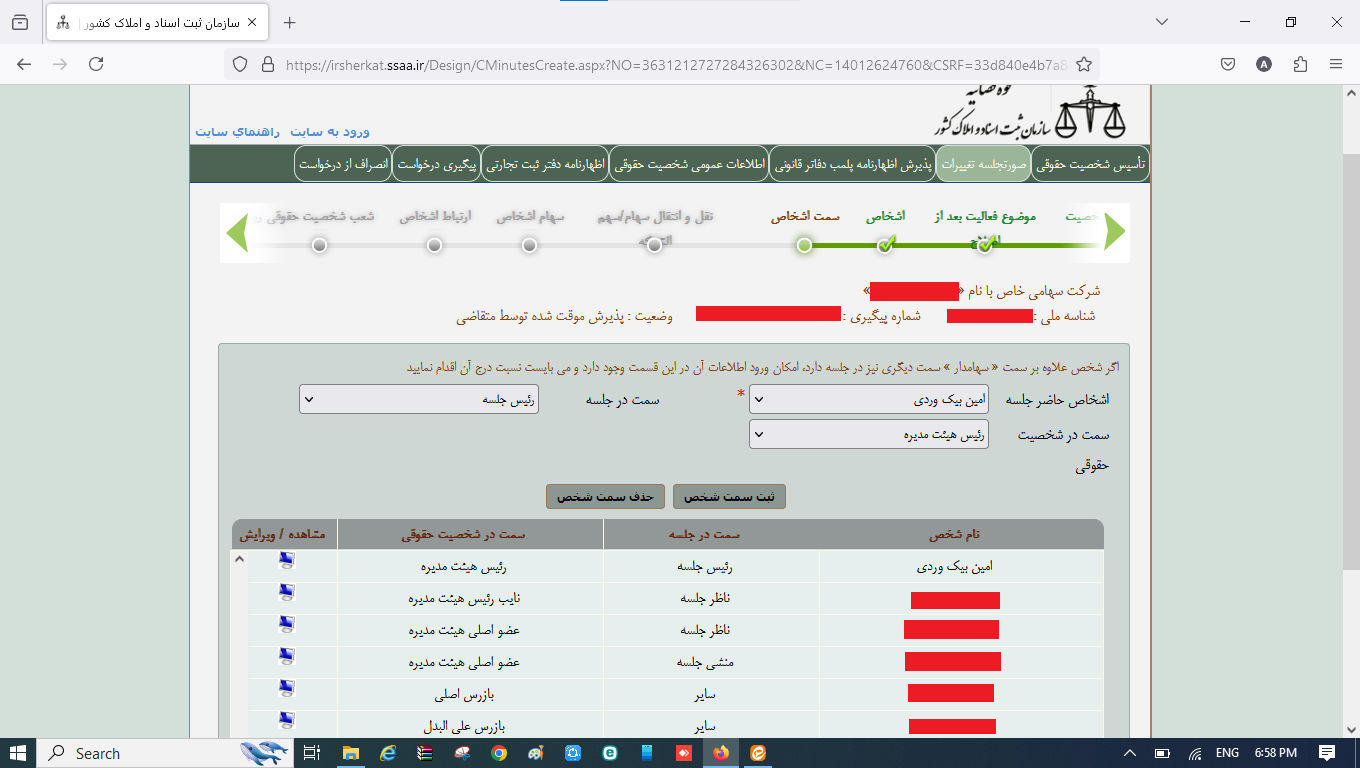This screenshot has height=768, width=1360.
Task: Open Firefox hamburger application menu
Action: pyautogui.click(x=1336, y=64)
